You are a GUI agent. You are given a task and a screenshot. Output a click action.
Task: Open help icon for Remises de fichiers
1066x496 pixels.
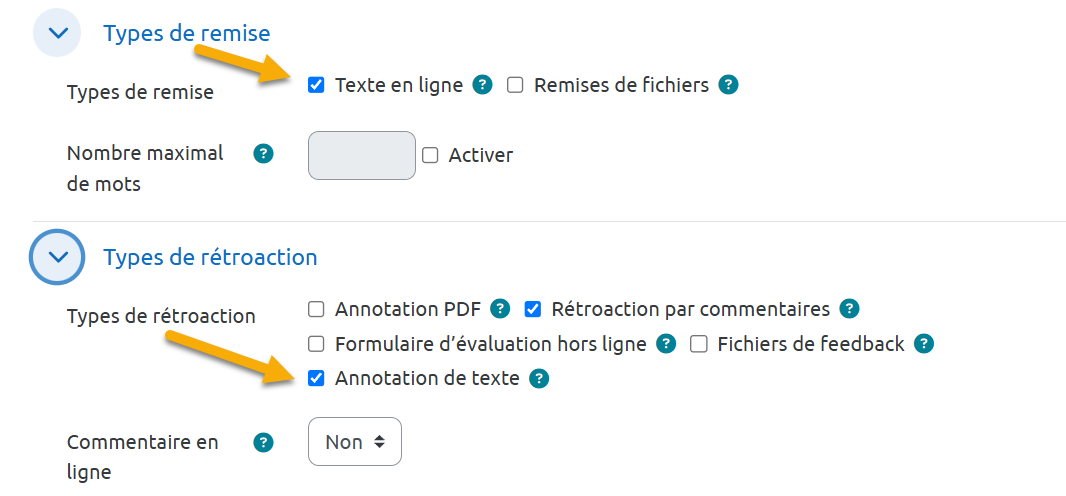coord(729,85)
